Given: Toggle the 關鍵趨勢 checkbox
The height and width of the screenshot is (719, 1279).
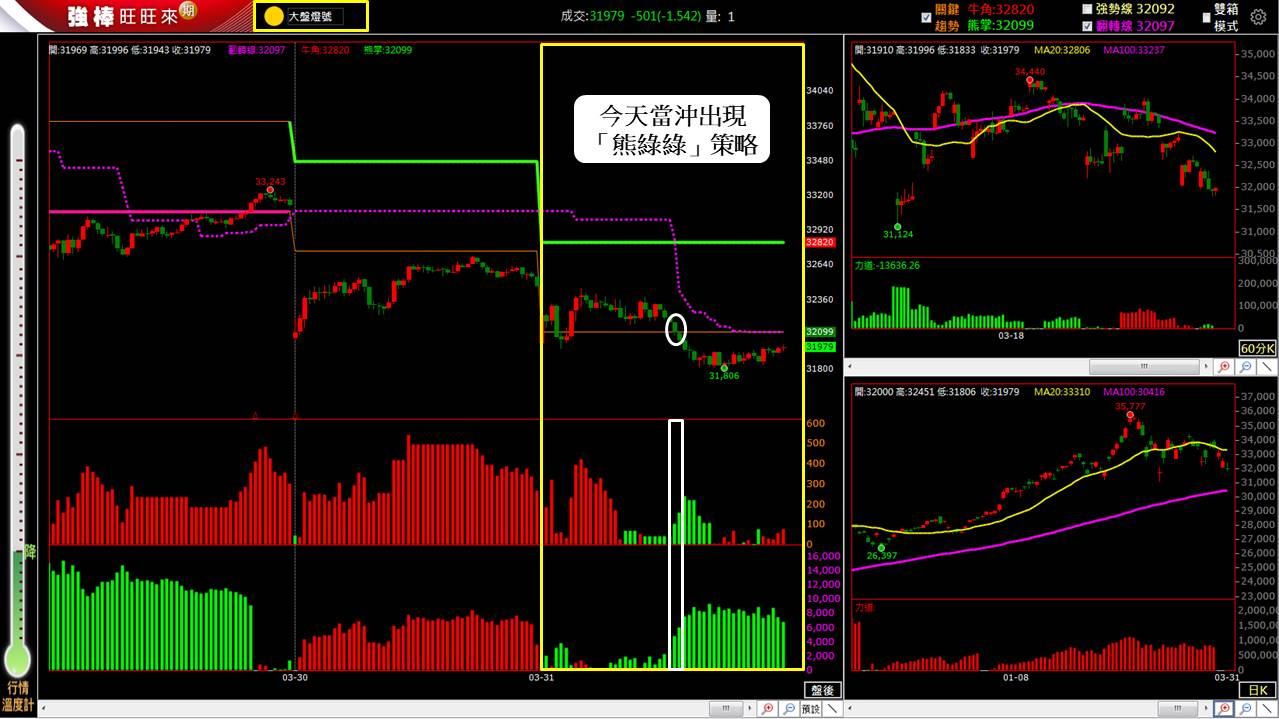Looking at the screenshot, I should [x=926, y=17].
